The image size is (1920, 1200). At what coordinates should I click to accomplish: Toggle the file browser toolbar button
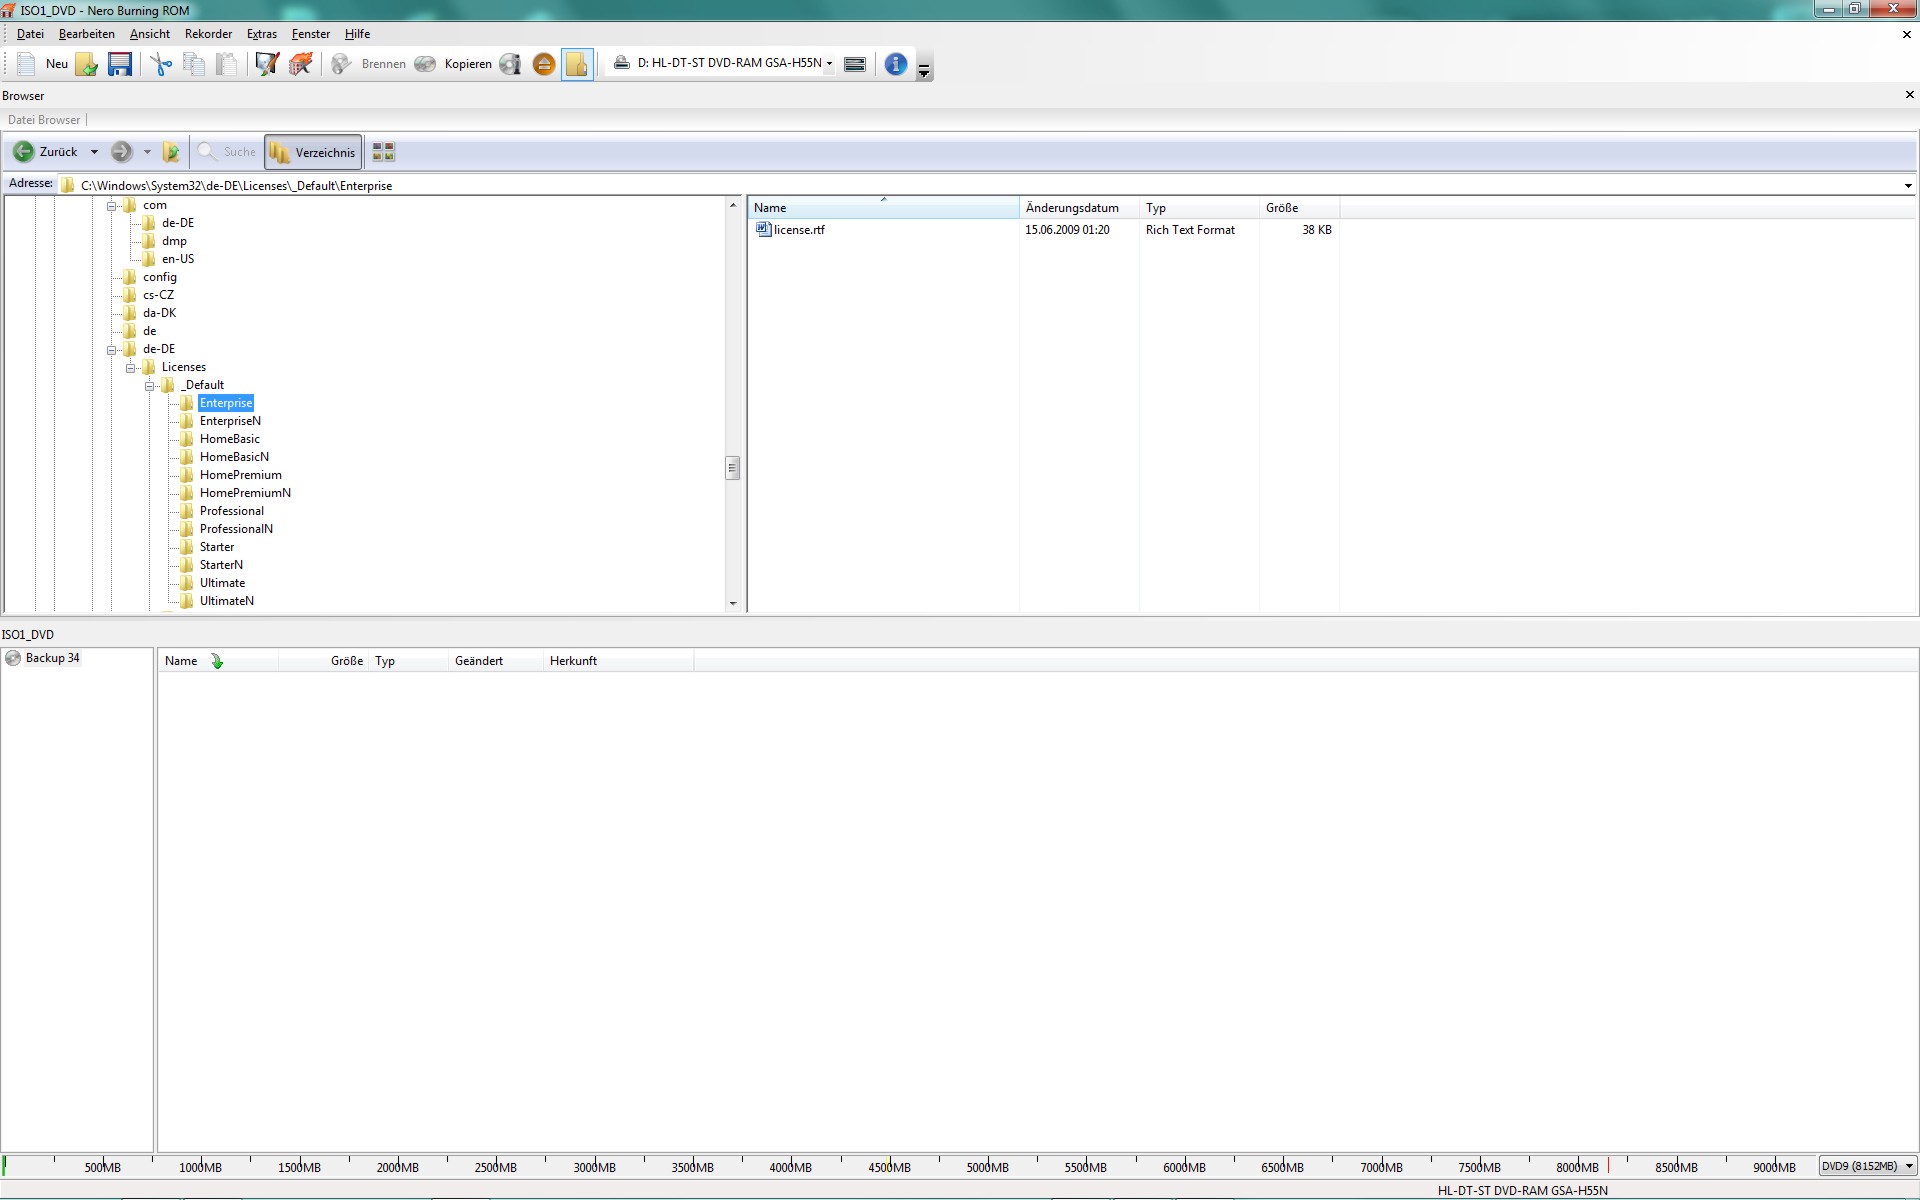tap(577, 64)
